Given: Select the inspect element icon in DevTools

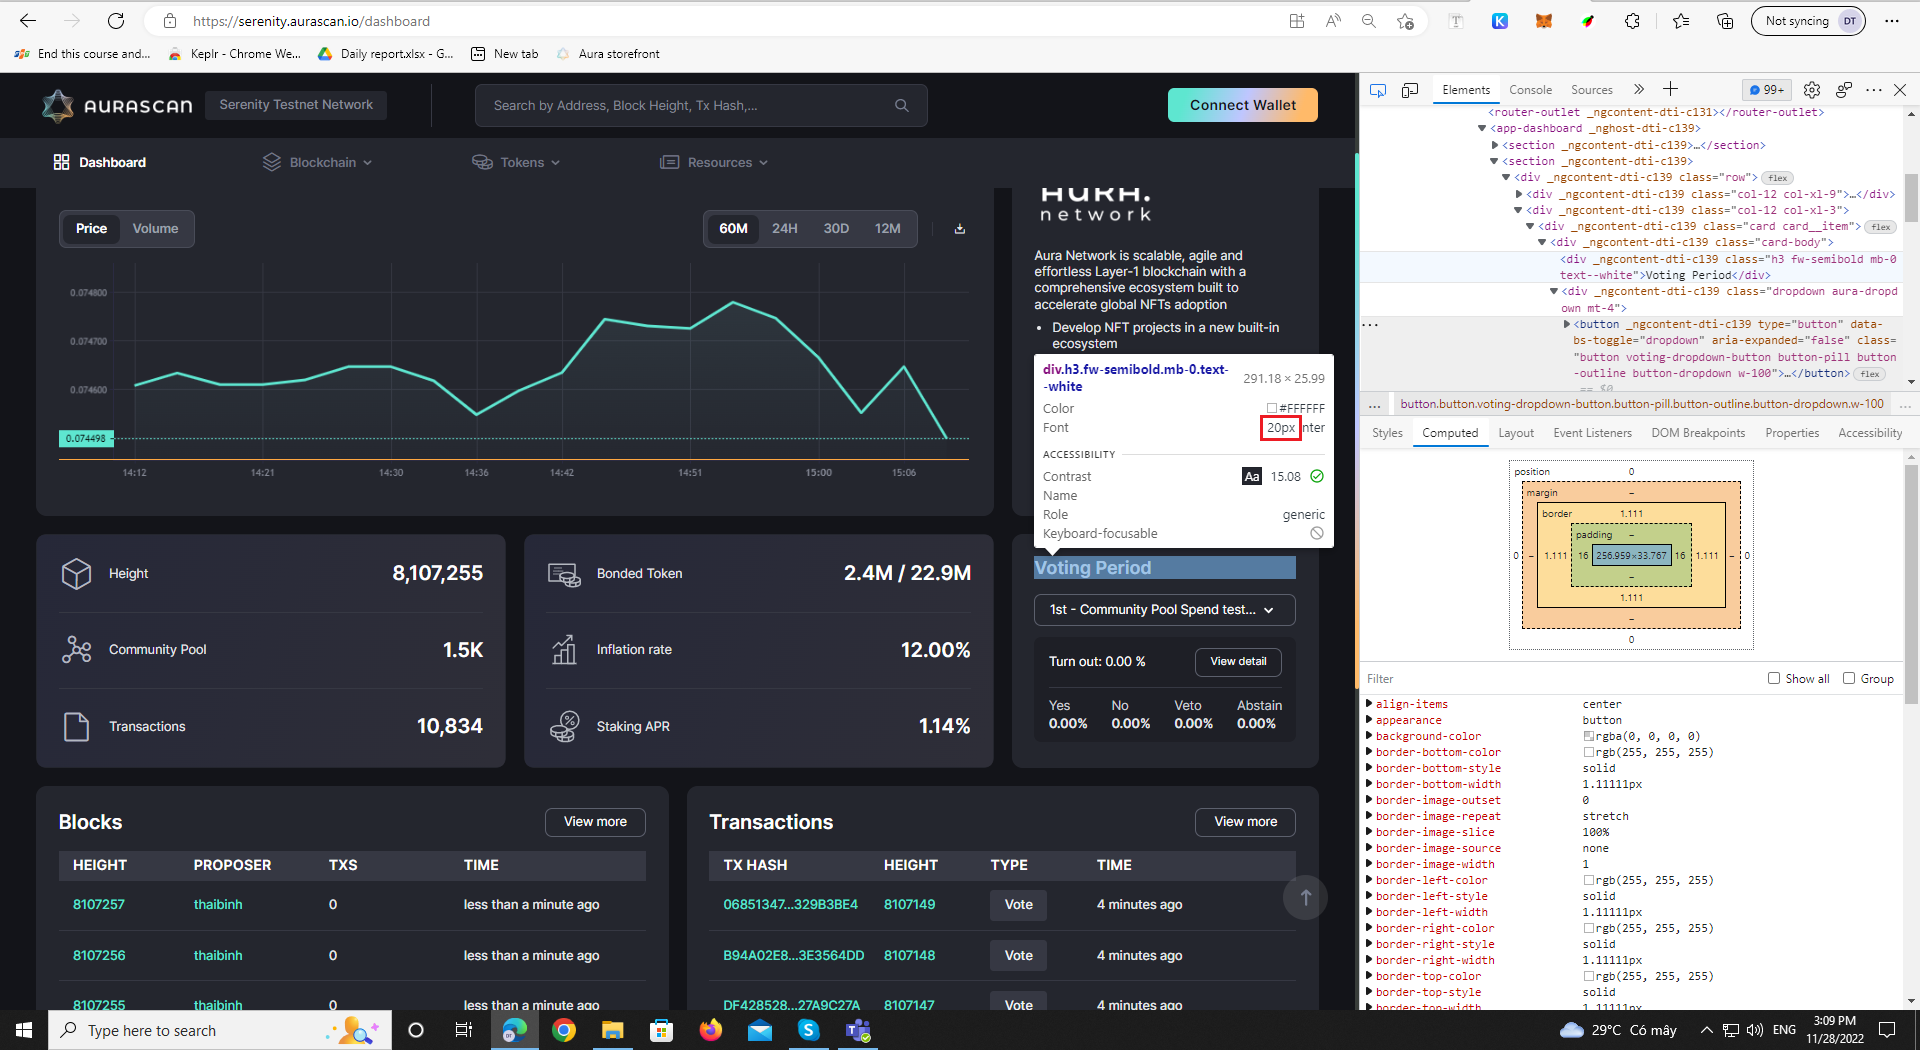Looking at the screenshot, I should click(x=1378, y=89).
